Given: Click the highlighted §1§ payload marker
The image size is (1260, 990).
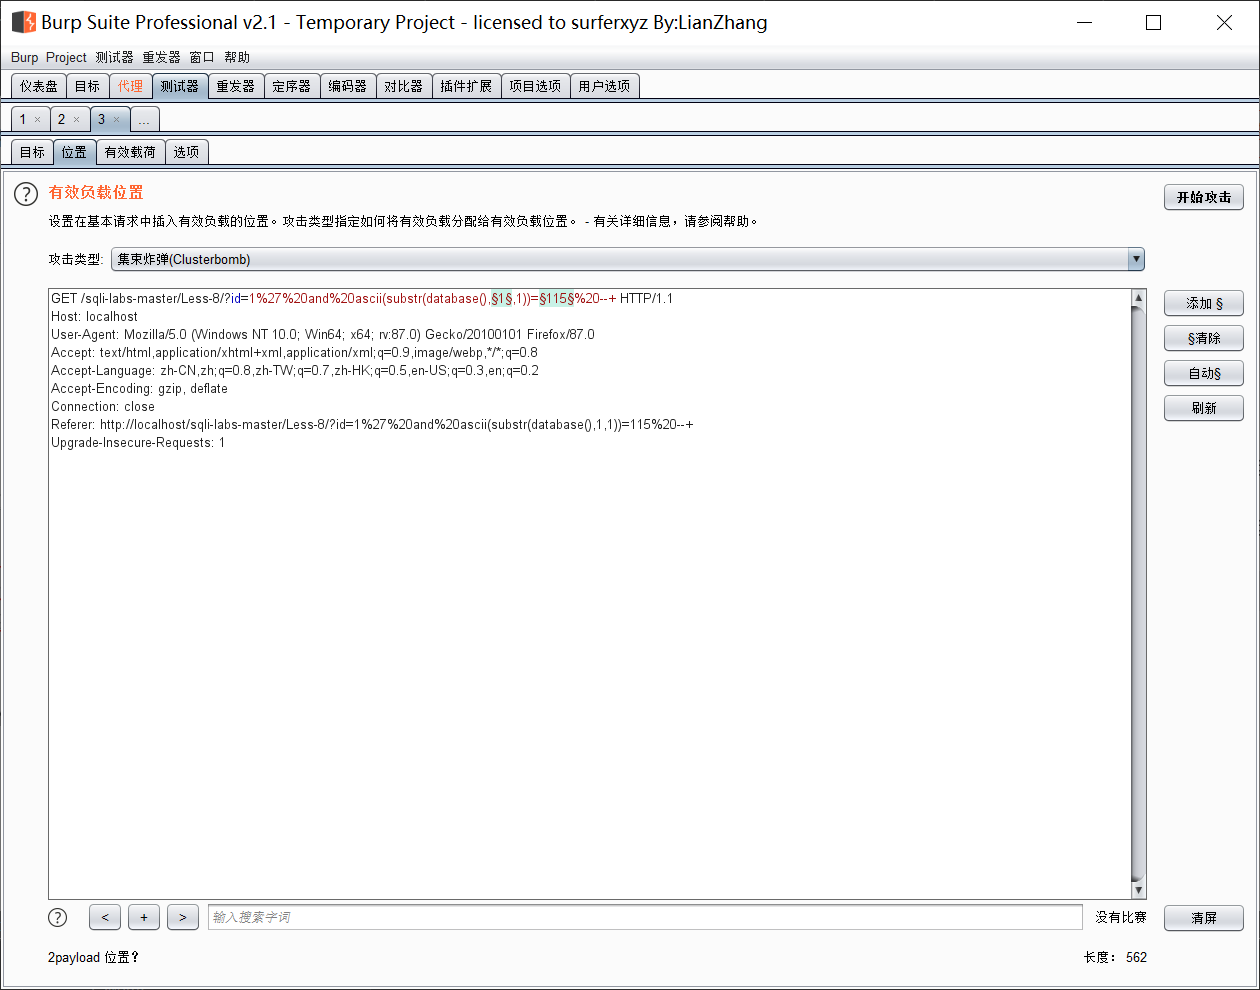Looking at the screenshot, I should click(x=501, y=298).
